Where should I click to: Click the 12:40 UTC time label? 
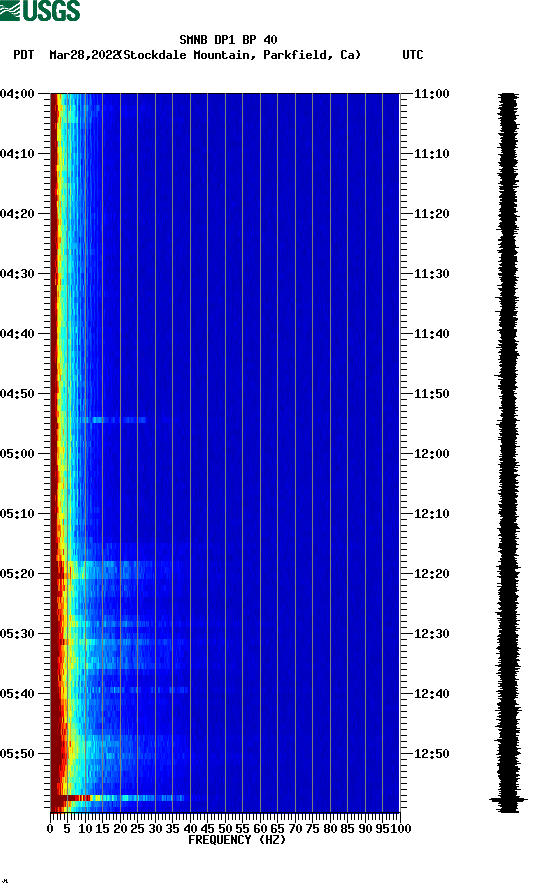coord(431,694)
